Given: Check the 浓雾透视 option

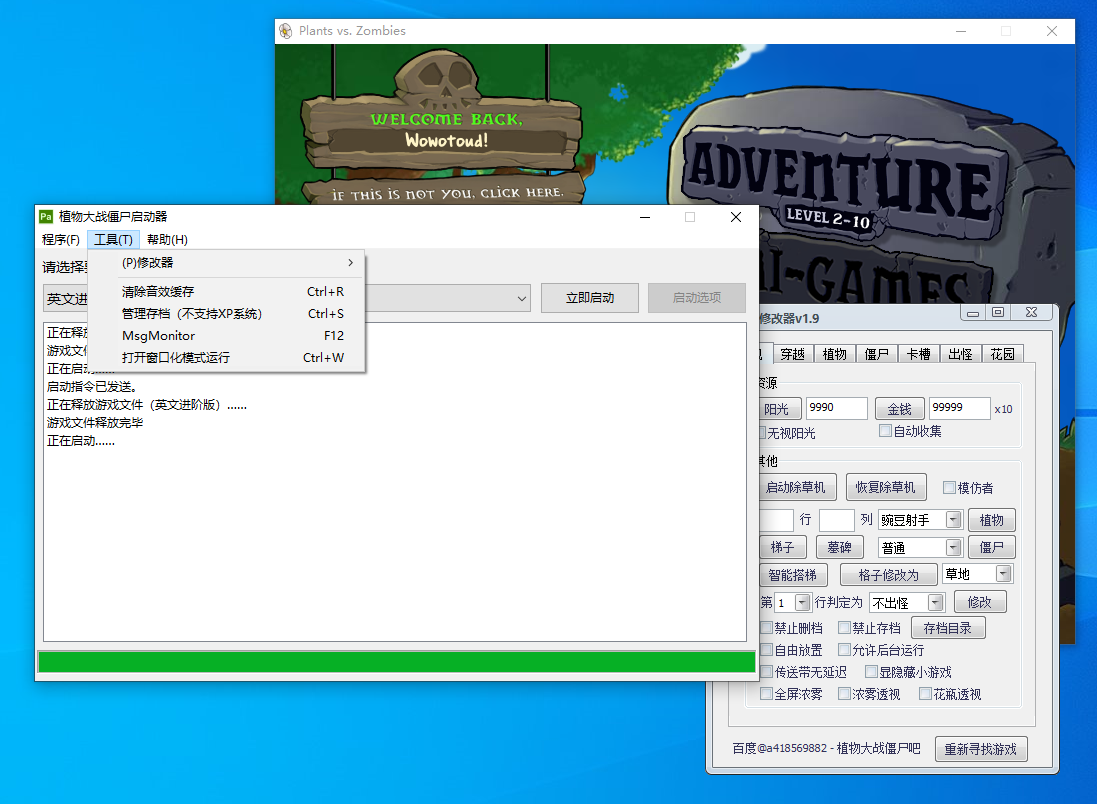Looking at the screenshot, I should [x=845, y=694].
